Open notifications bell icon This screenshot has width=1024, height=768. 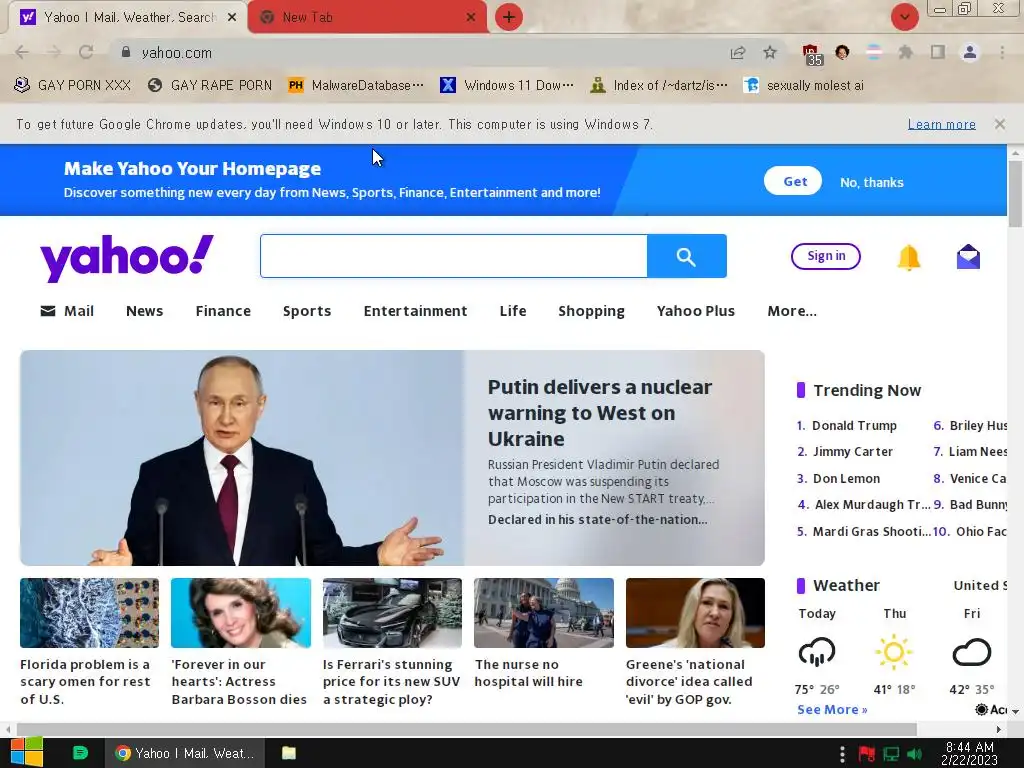[908, 257]
